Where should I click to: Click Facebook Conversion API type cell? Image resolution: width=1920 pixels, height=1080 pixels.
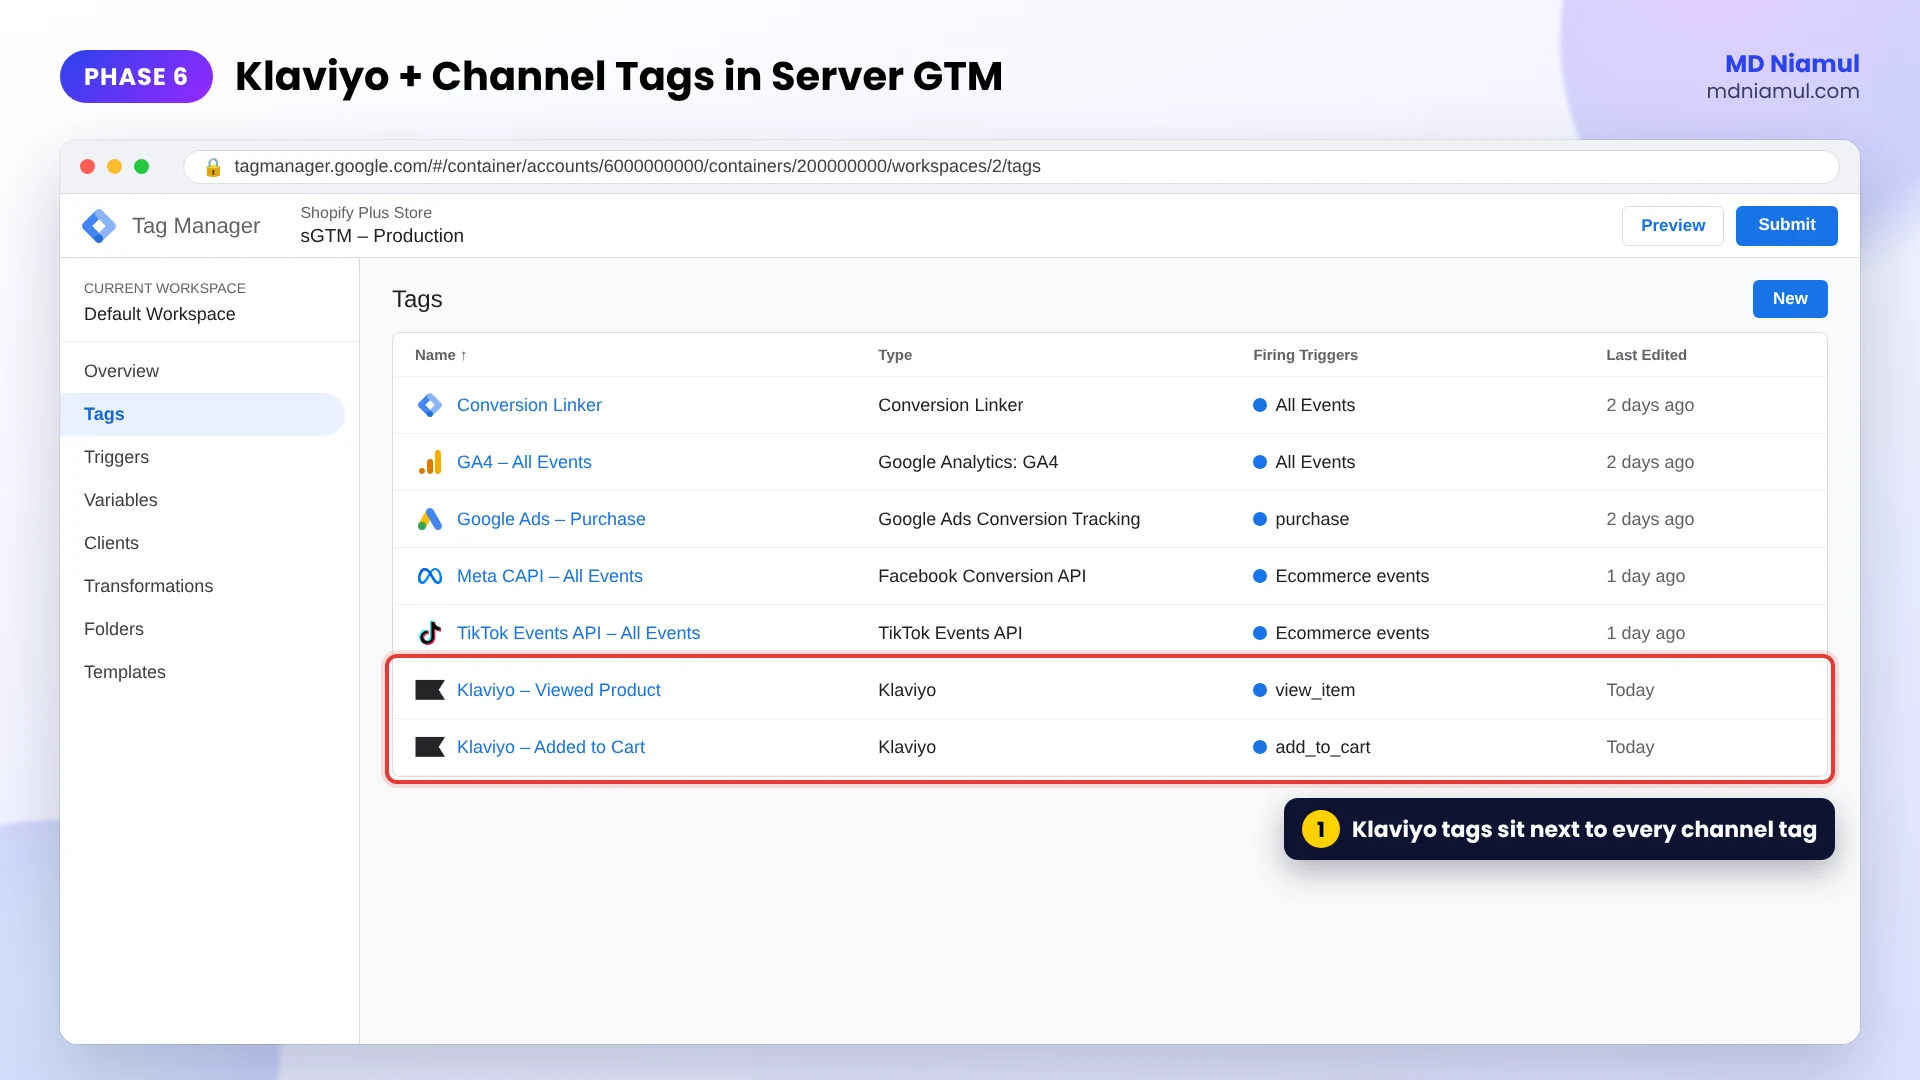(x=982, y=576)
